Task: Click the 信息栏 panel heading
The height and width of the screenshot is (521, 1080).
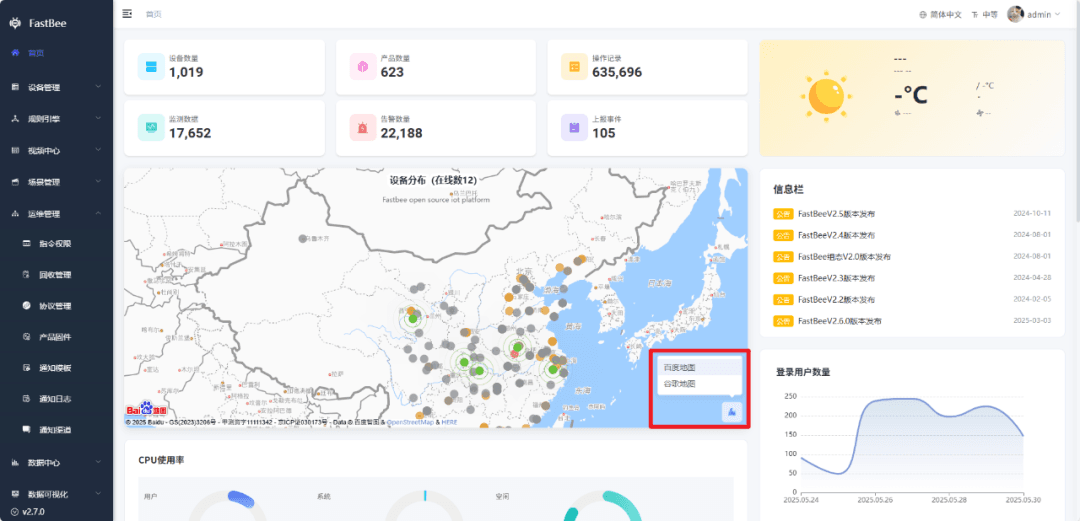Action: [789, 189]
